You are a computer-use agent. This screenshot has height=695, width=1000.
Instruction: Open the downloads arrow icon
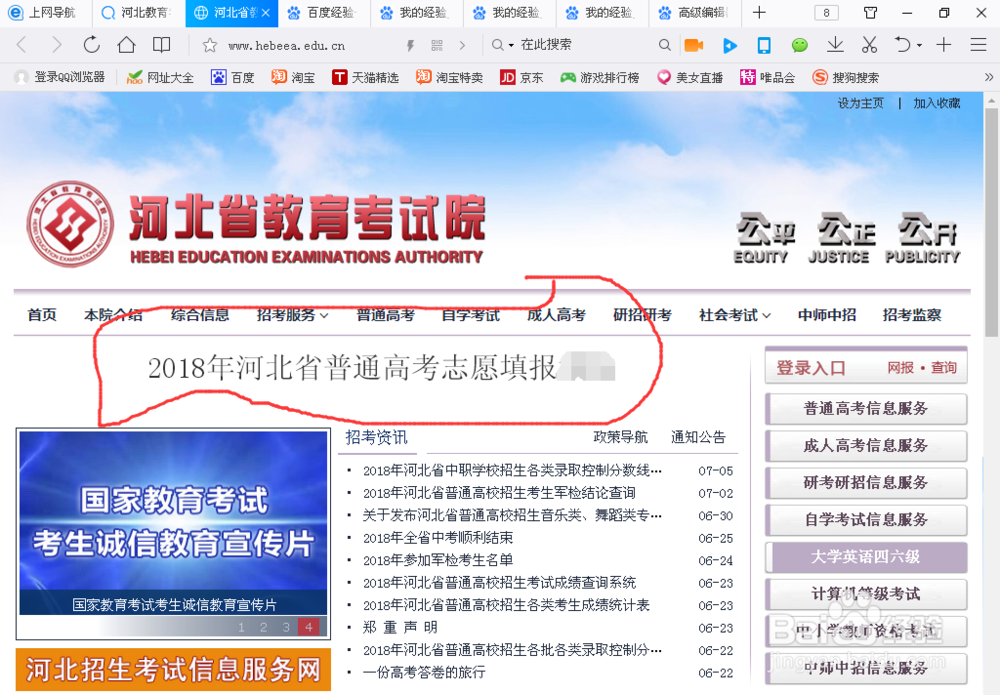tap(833, 45)
